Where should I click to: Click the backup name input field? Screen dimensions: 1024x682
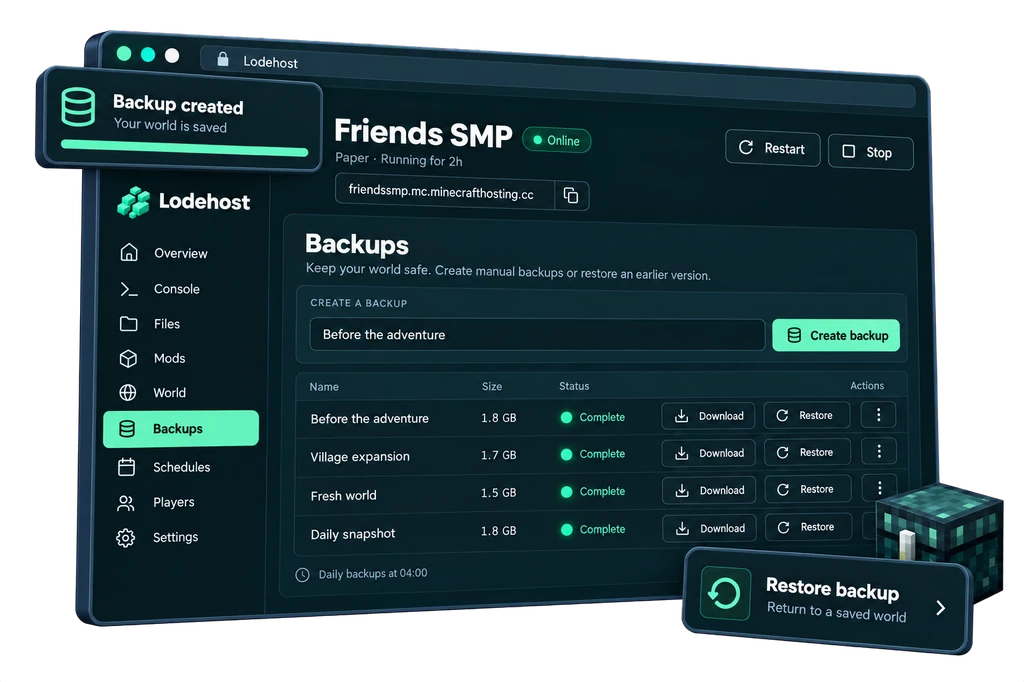pos(537,335)
